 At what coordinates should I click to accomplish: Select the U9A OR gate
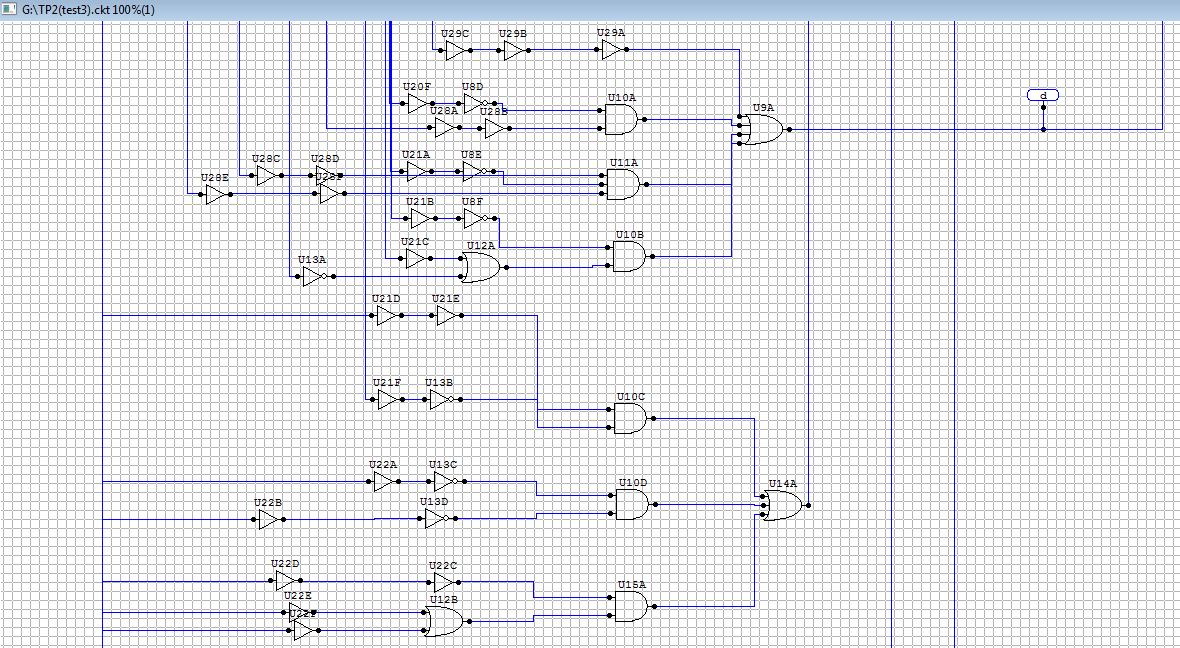[x=762, y=129]
